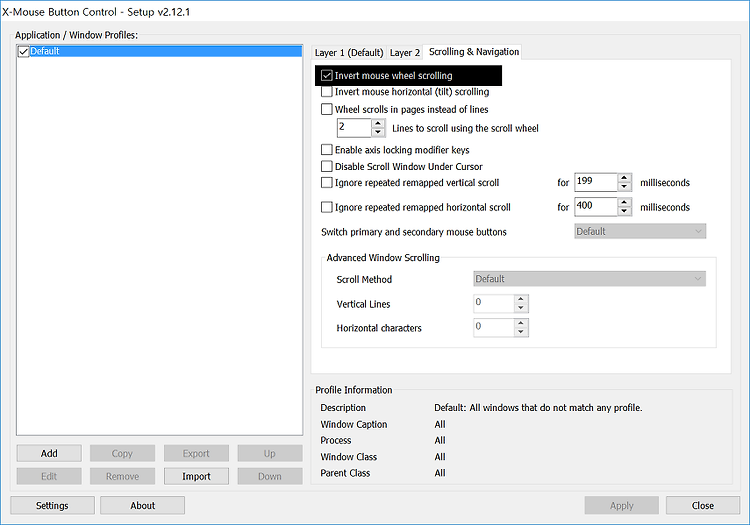750x525 pixels.
Task: Decrease vertical scroll milliseconds value
Action: click(624, 186)
